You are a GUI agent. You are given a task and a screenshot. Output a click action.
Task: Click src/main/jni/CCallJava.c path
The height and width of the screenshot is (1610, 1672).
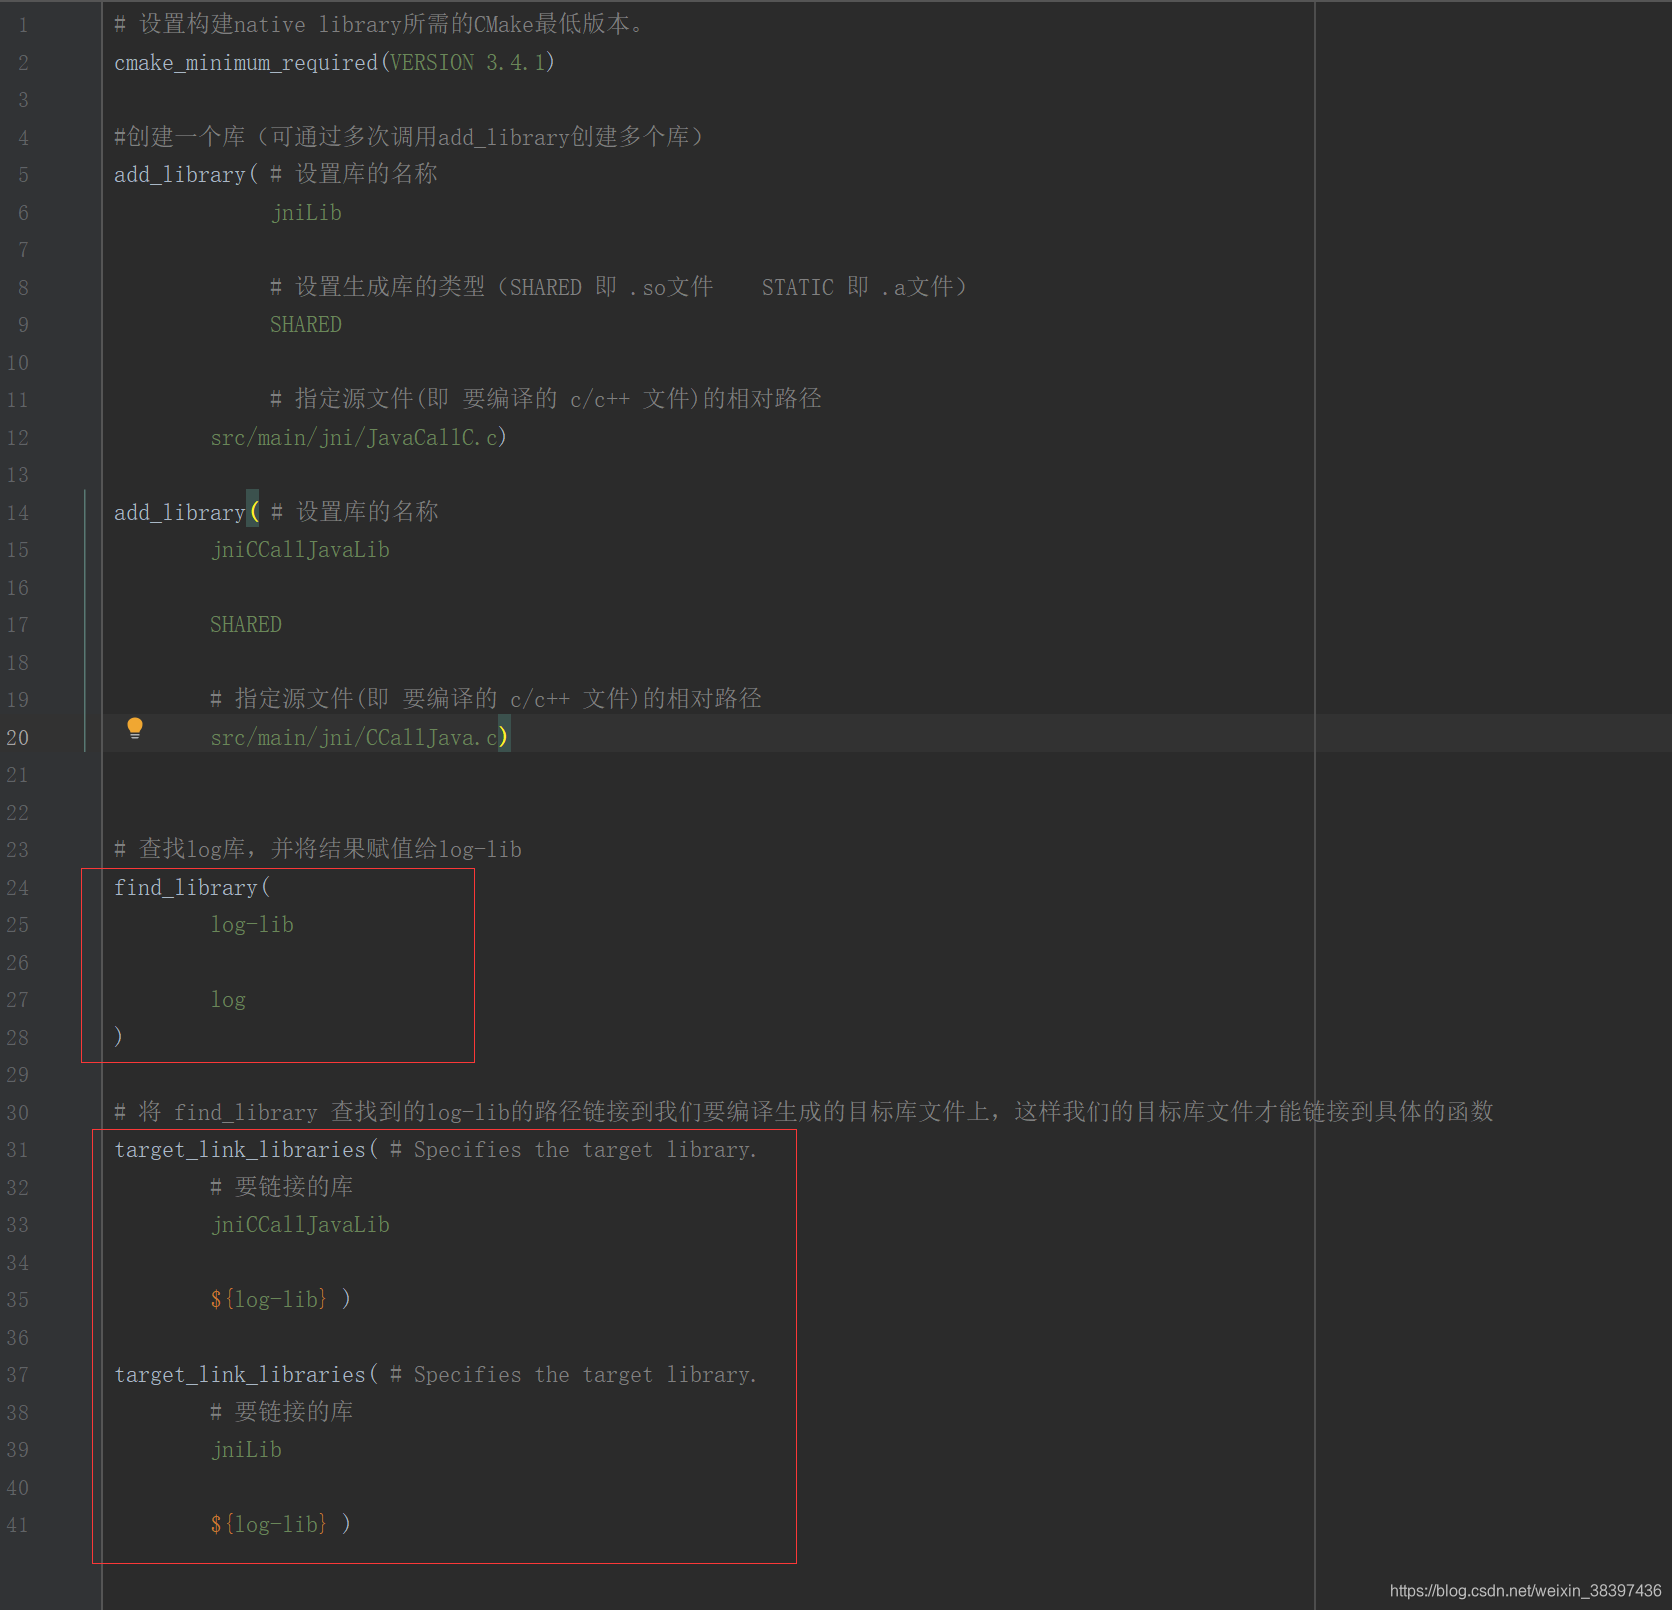(x=354, y=738)
